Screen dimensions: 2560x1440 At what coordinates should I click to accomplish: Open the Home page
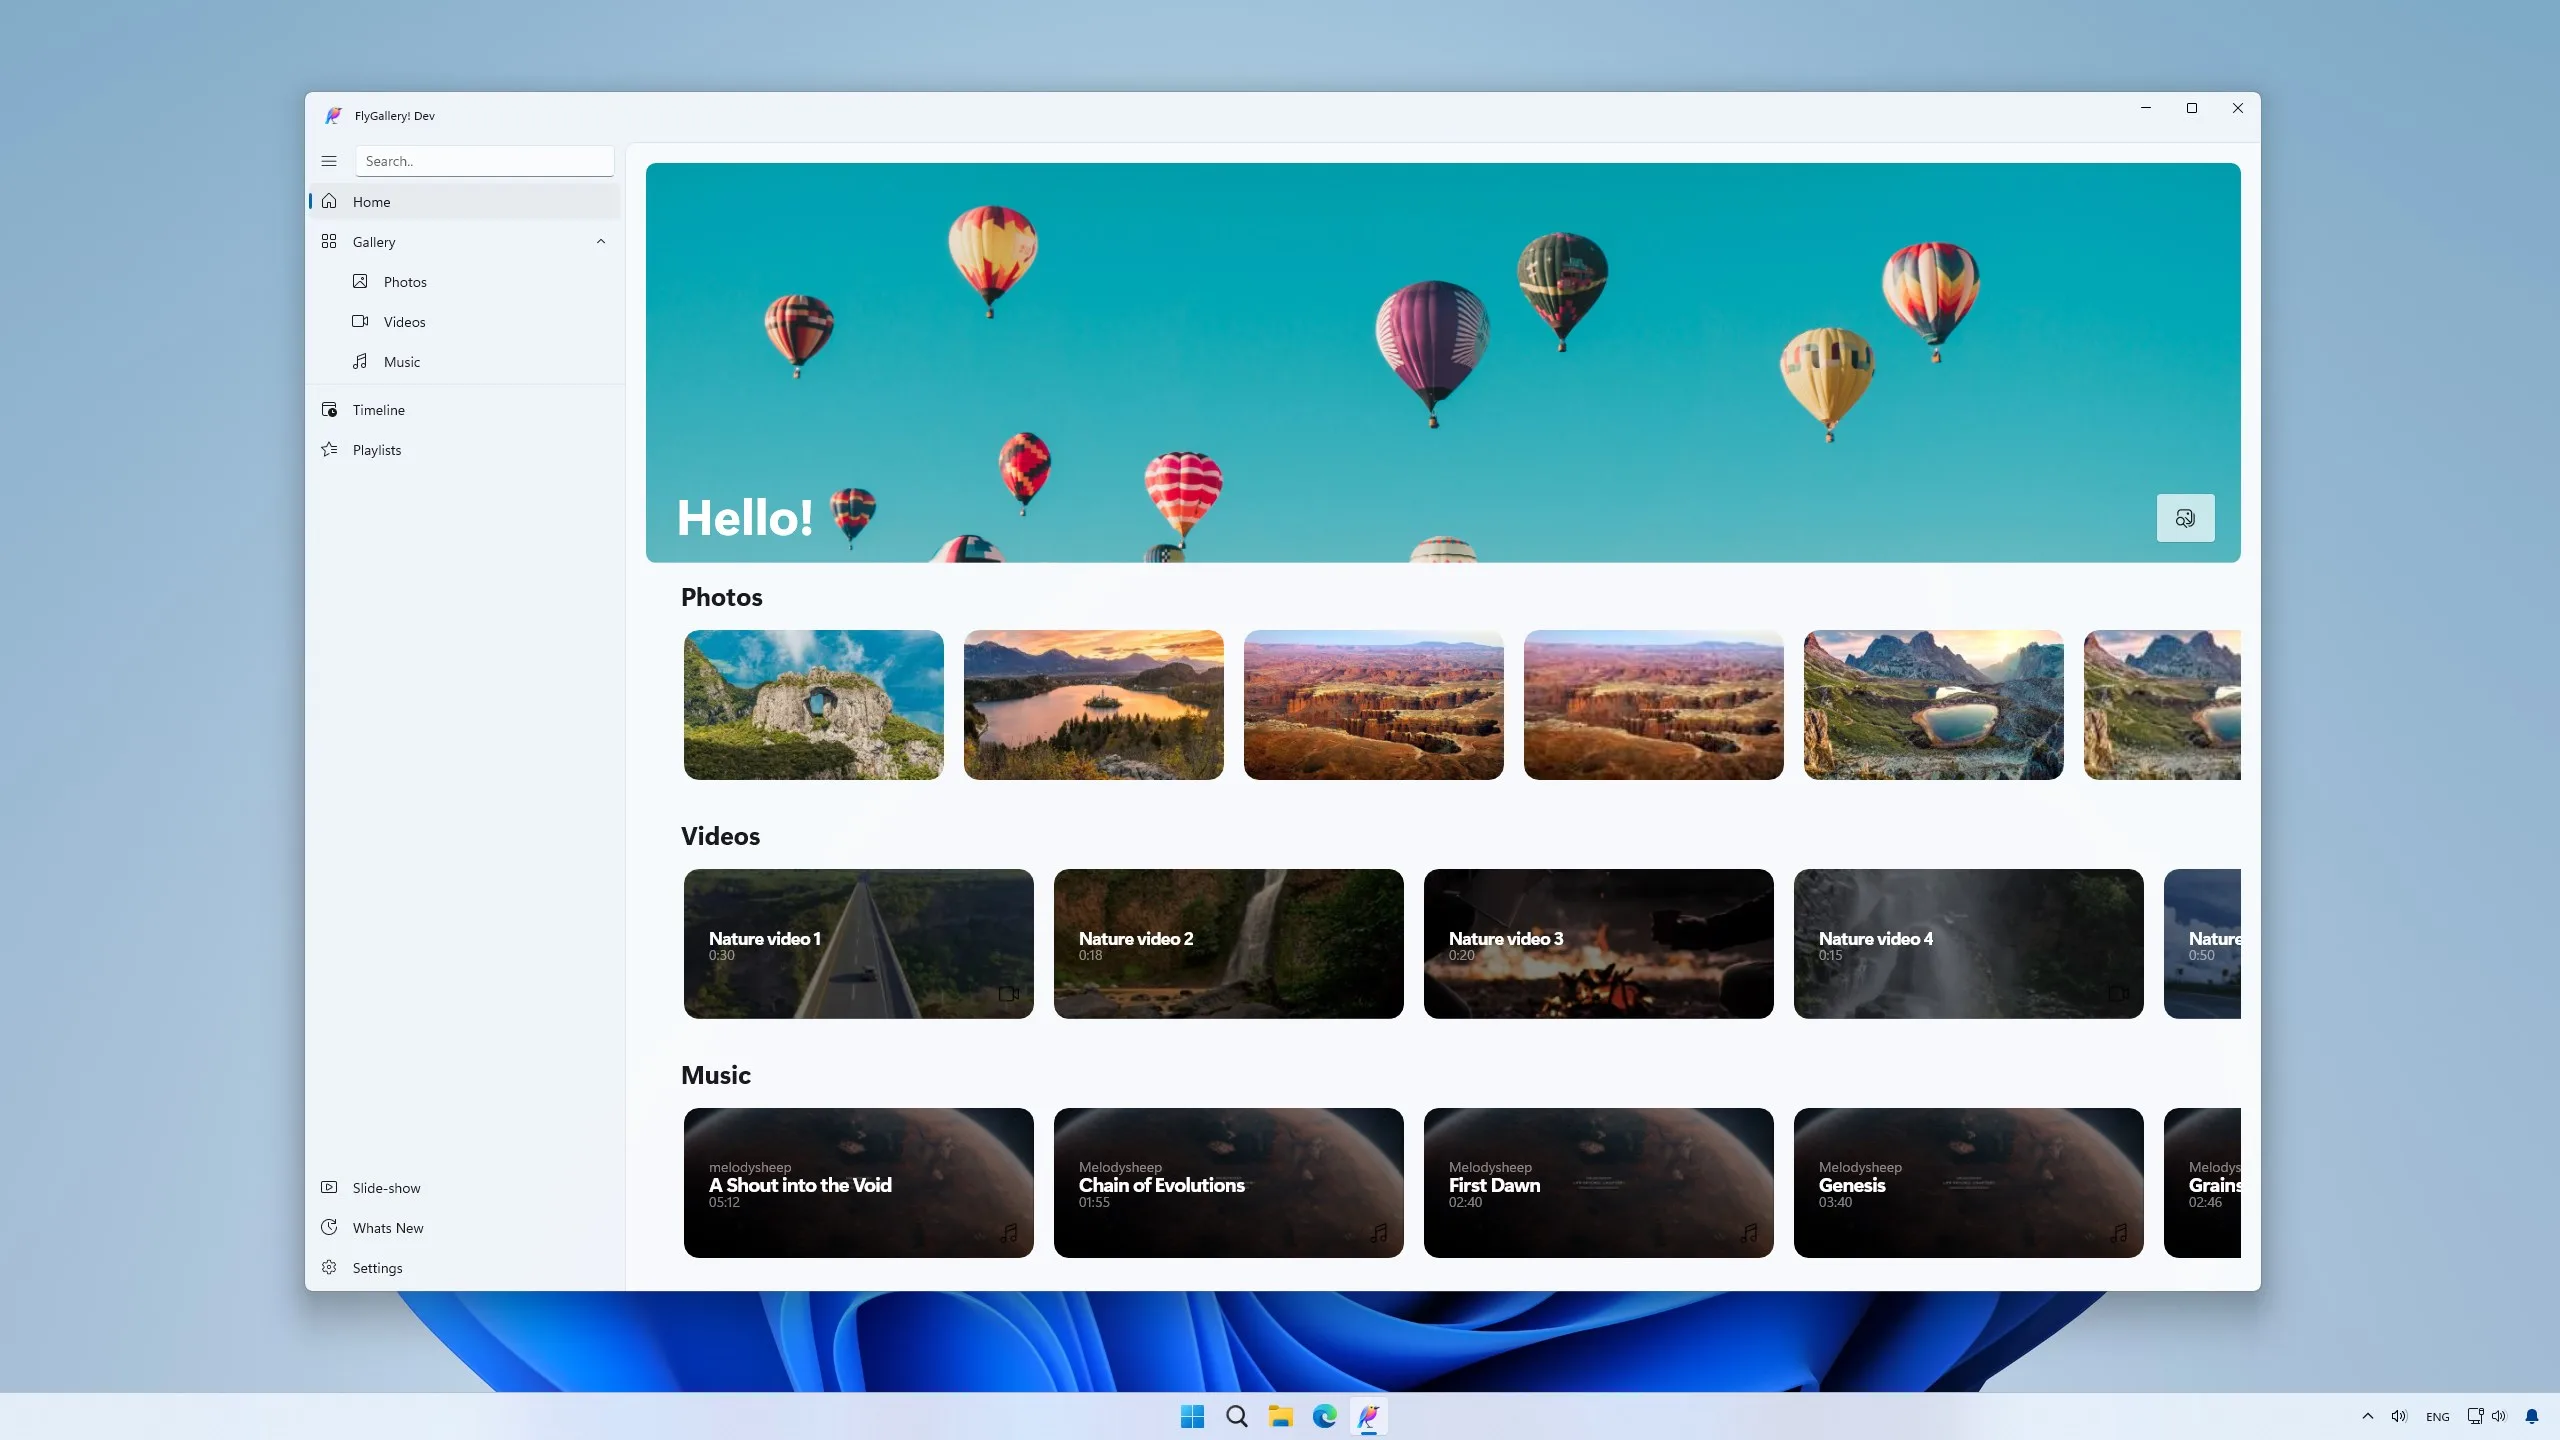click(464, 202)
